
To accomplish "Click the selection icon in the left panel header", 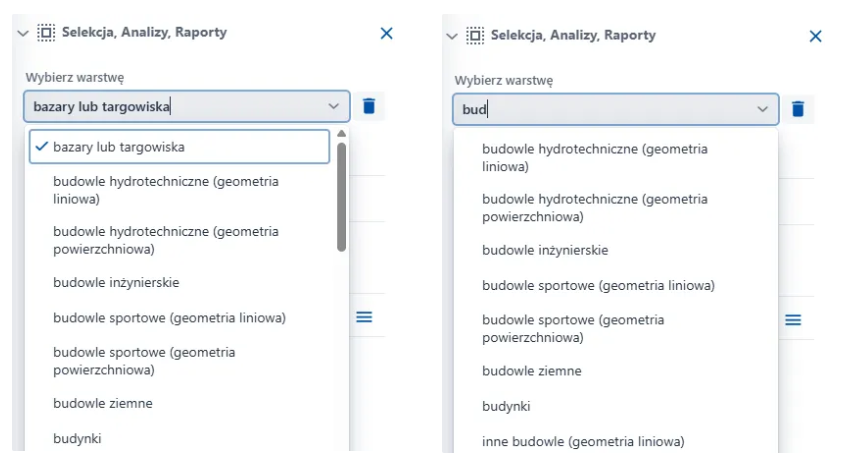I will click(x=46, y=33).
